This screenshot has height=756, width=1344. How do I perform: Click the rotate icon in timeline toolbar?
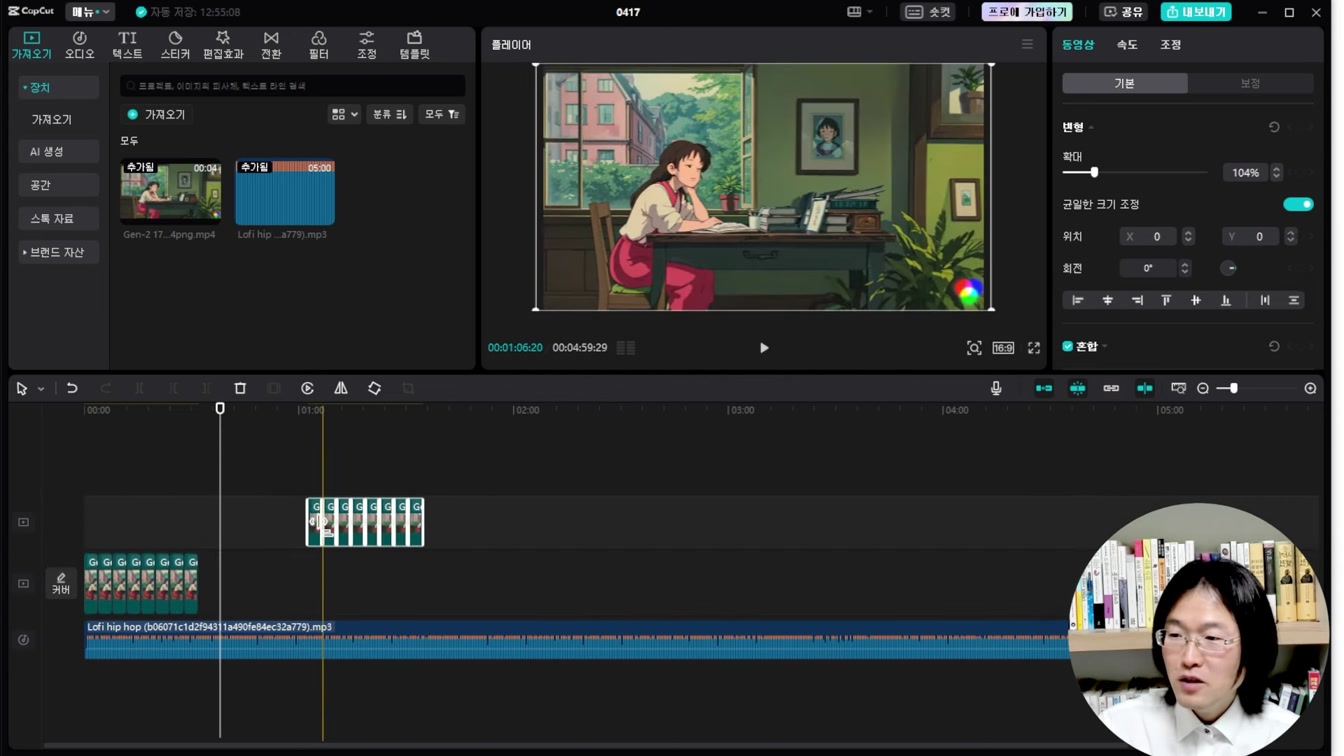[374, 388]
